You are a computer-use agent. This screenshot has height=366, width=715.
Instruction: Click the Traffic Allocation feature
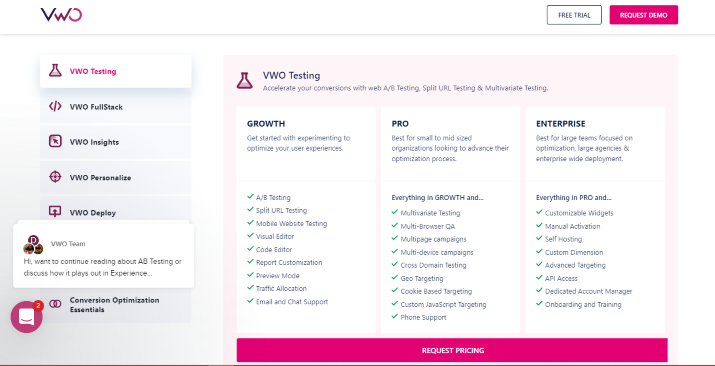pos(281,289)
